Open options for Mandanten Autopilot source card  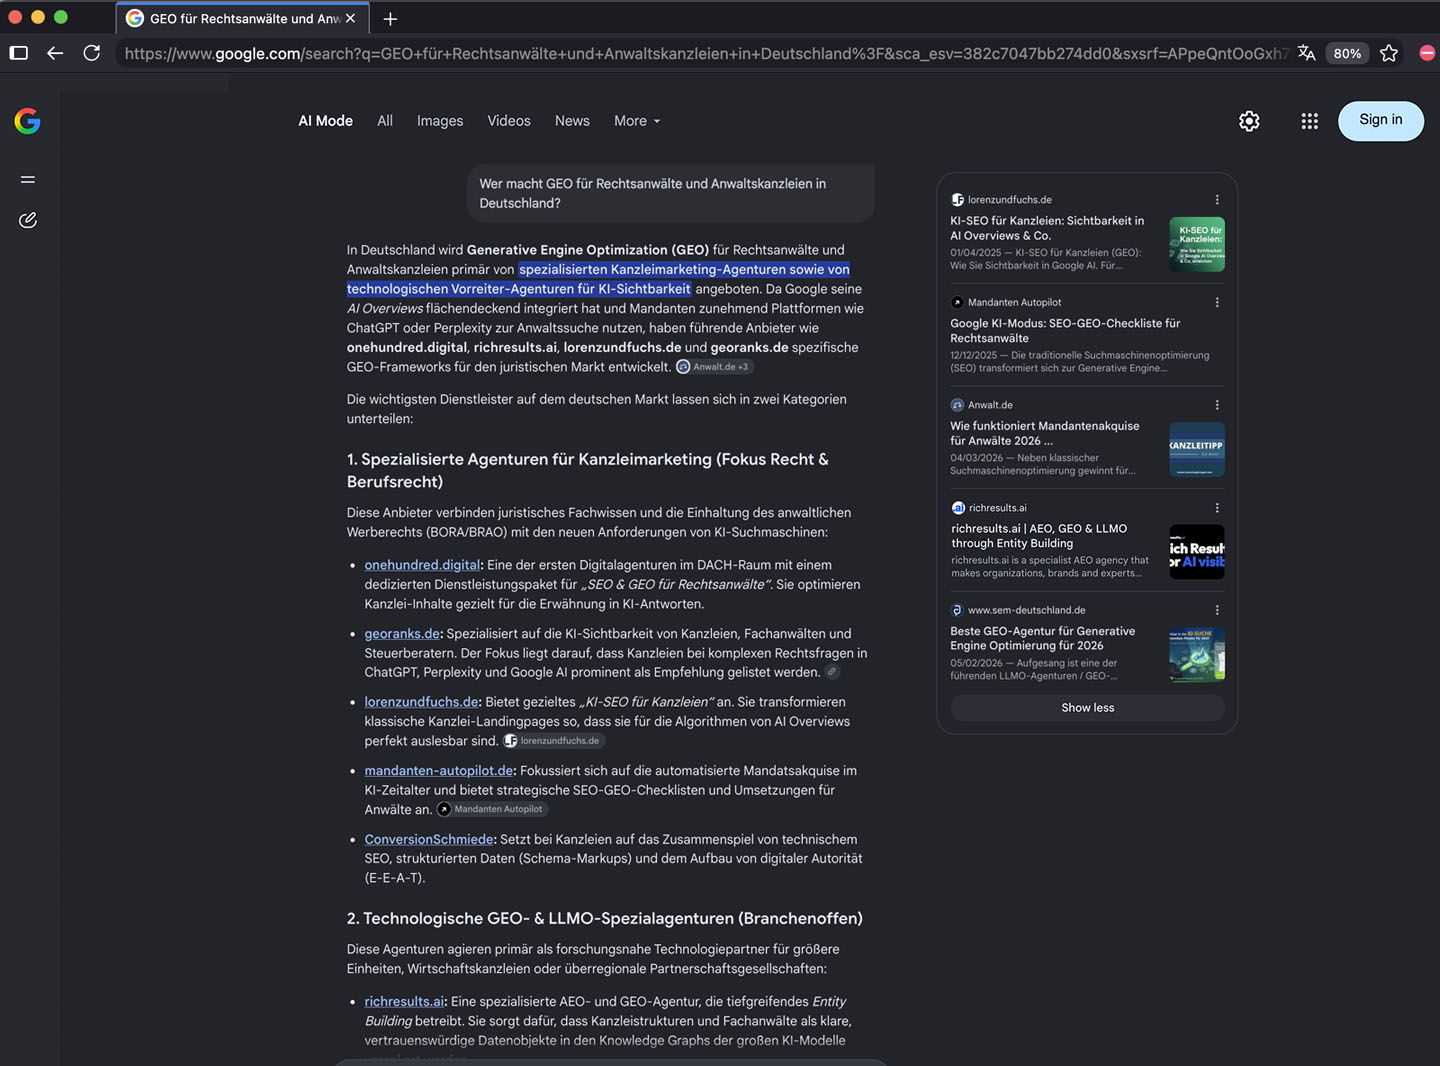1217,302
